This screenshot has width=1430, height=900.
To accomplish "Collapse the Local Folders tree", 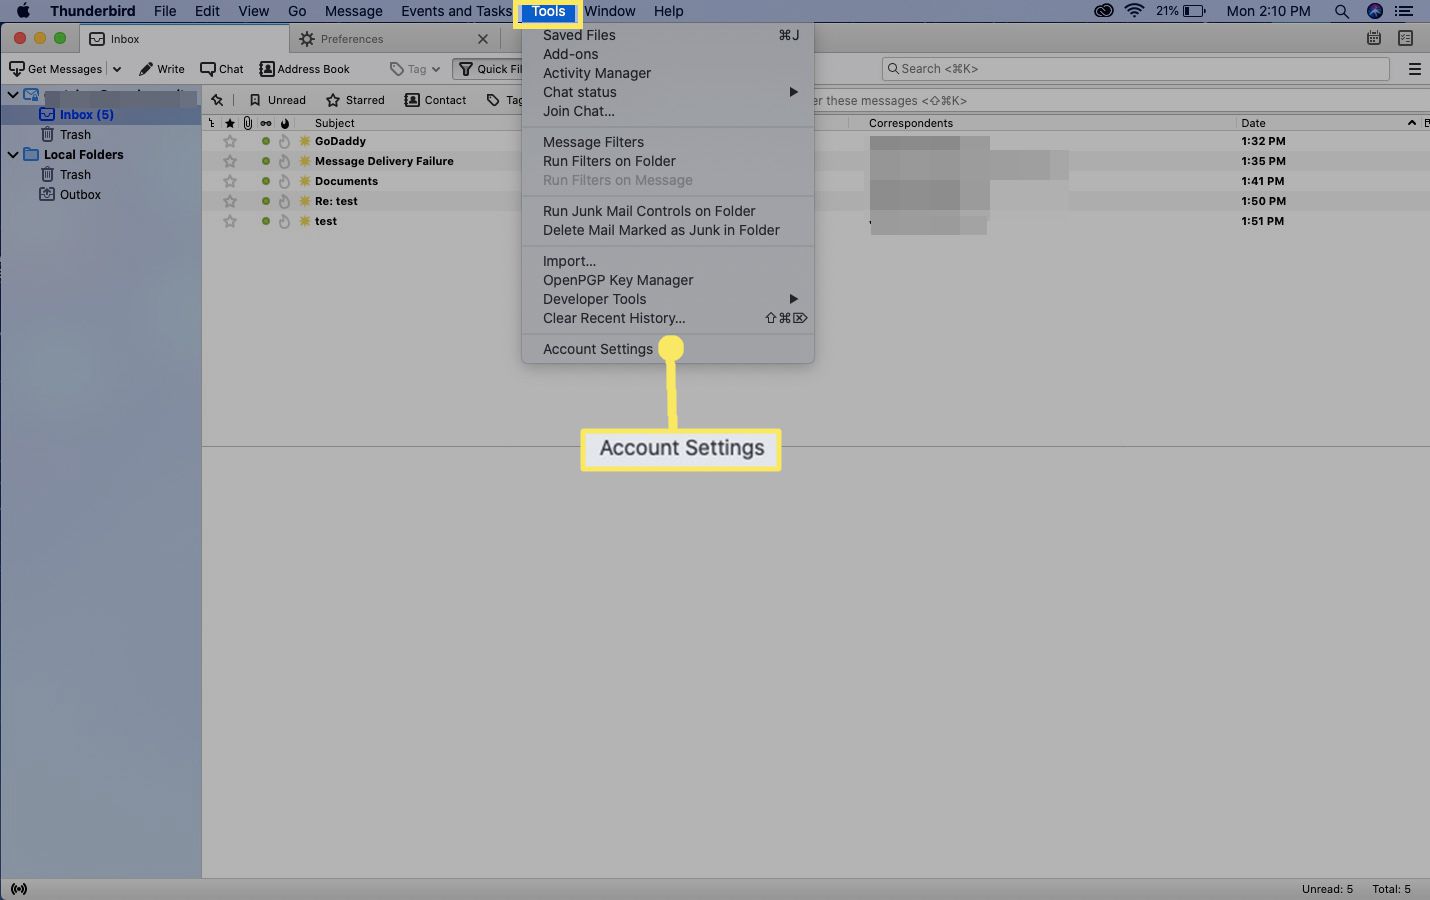I will tap(13, 155).
